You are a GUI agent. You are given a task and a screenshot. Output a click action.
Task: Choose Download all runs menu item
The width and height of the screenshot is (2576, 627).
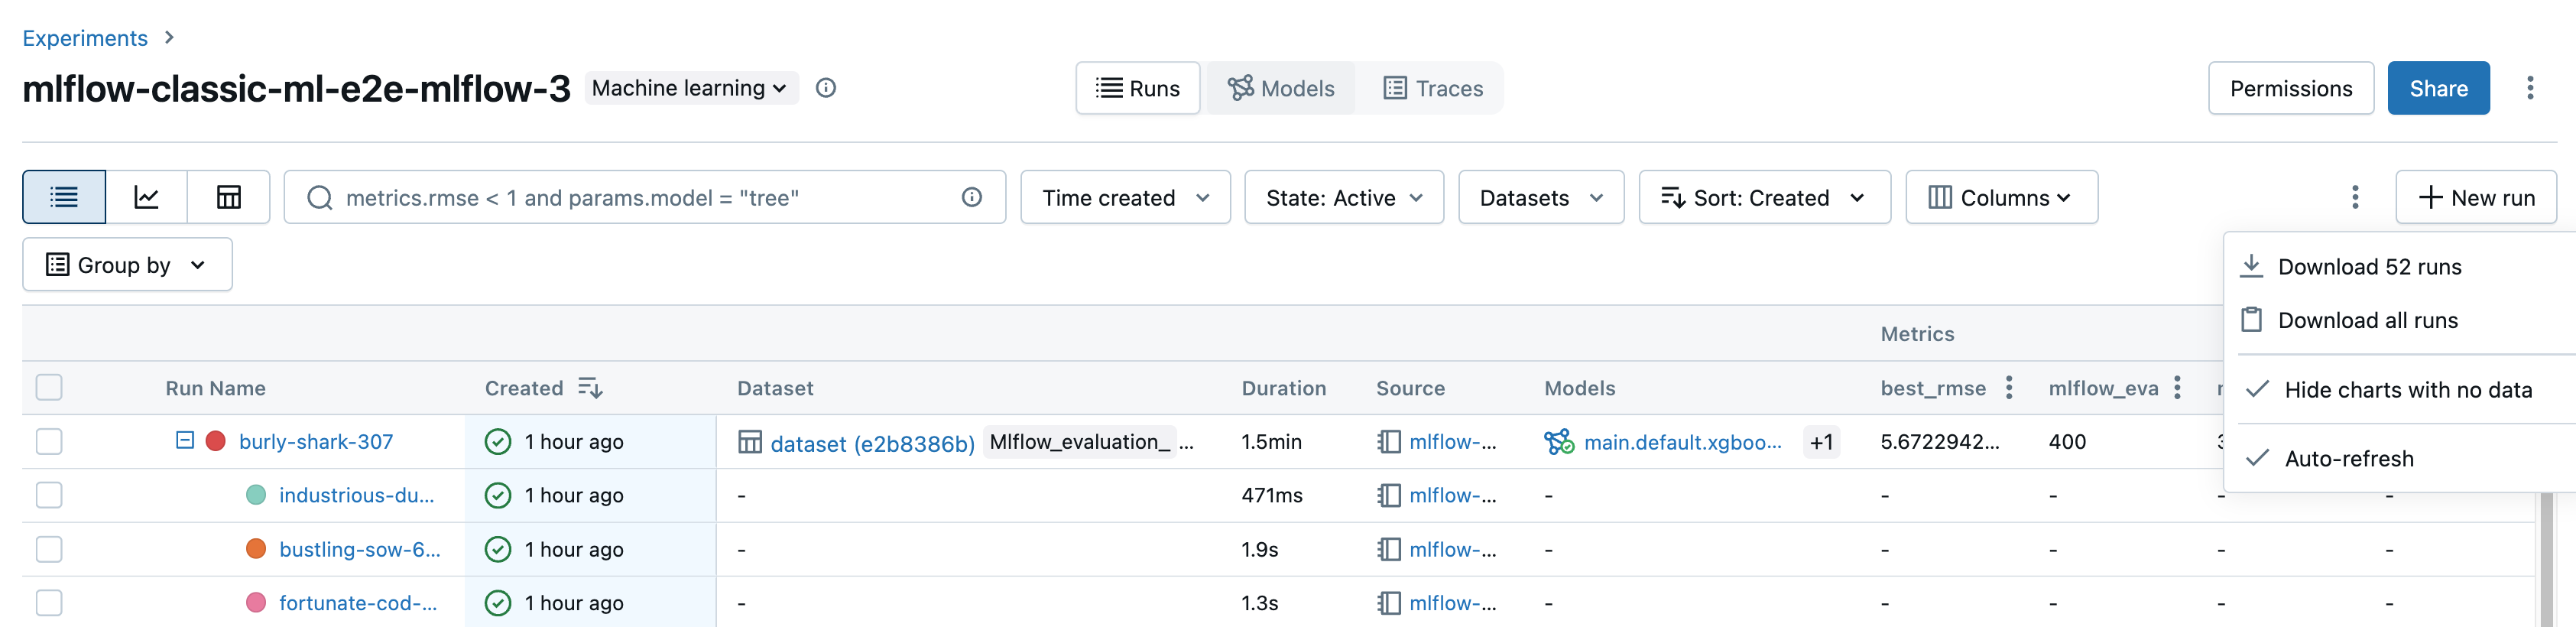pyautogui.click(x=2367, y=320)
